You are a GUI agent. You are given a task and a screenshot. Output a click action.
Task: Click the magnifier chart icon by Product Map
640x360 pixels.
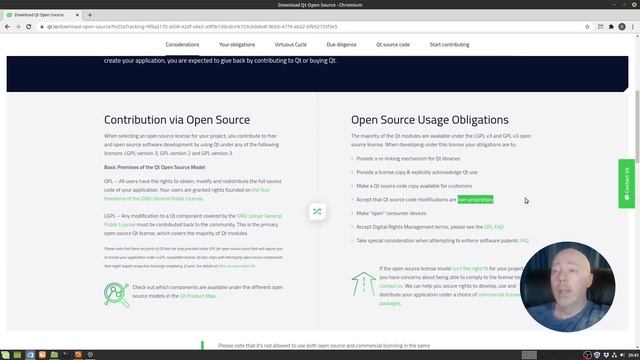tap(116, 294)
